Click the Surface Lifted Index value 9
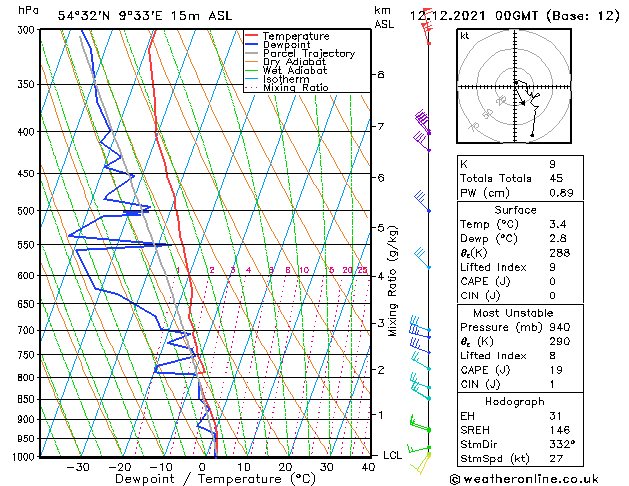The width and height of the screenshot is (629, 486). (552, 267)
